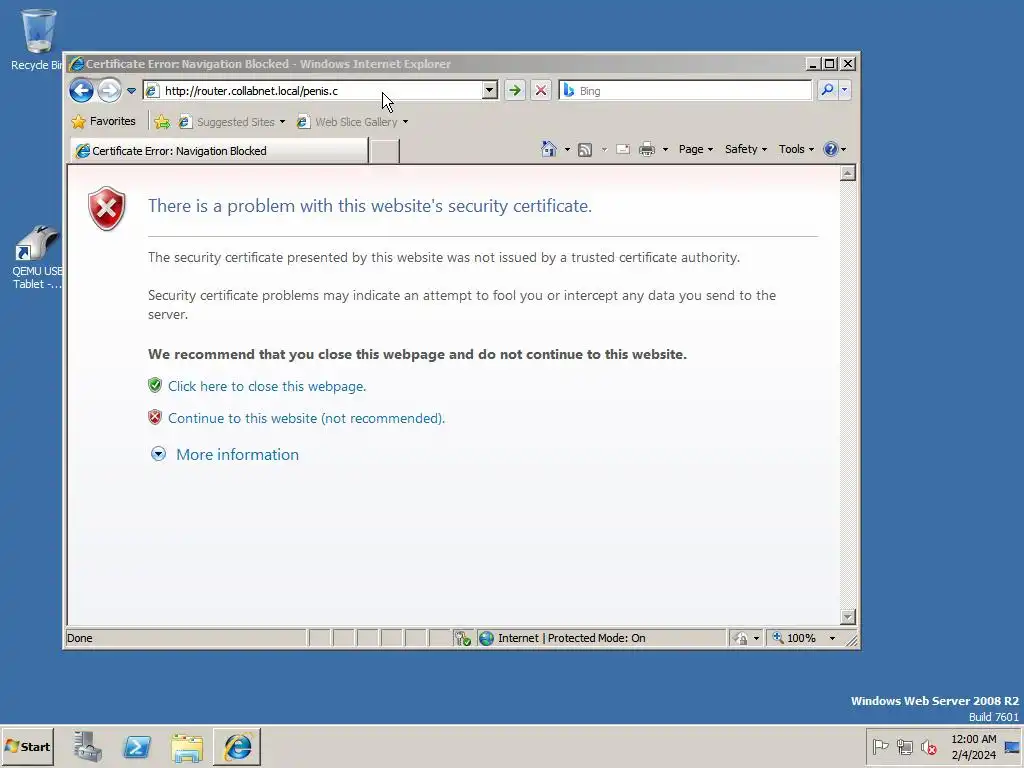Open Windows Explorer folder in taskbar
This screenshot has height=768, width=1024.
(187, 747)
